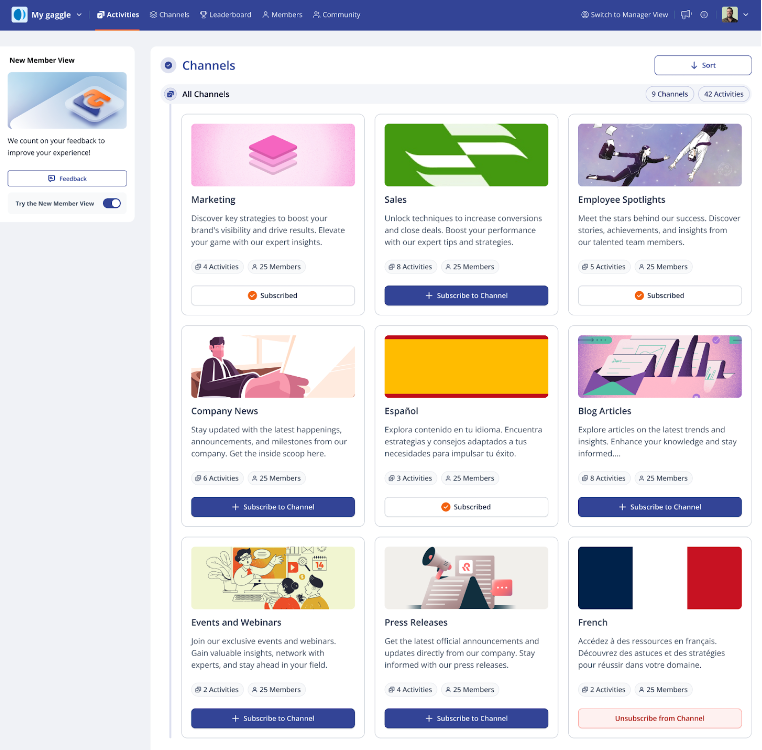Click the Channels header circle icon
The height and width of the screenshot is (750, 762).
click(168, 65)
